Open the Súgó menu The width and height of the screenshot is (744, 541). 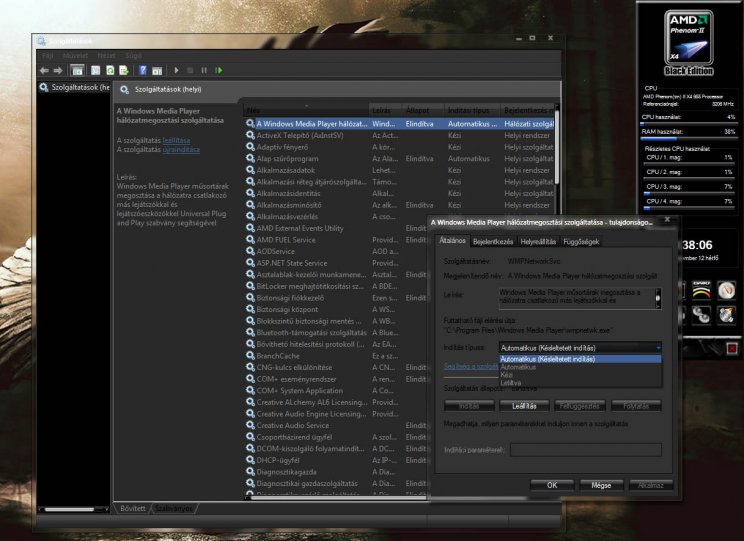133,56
